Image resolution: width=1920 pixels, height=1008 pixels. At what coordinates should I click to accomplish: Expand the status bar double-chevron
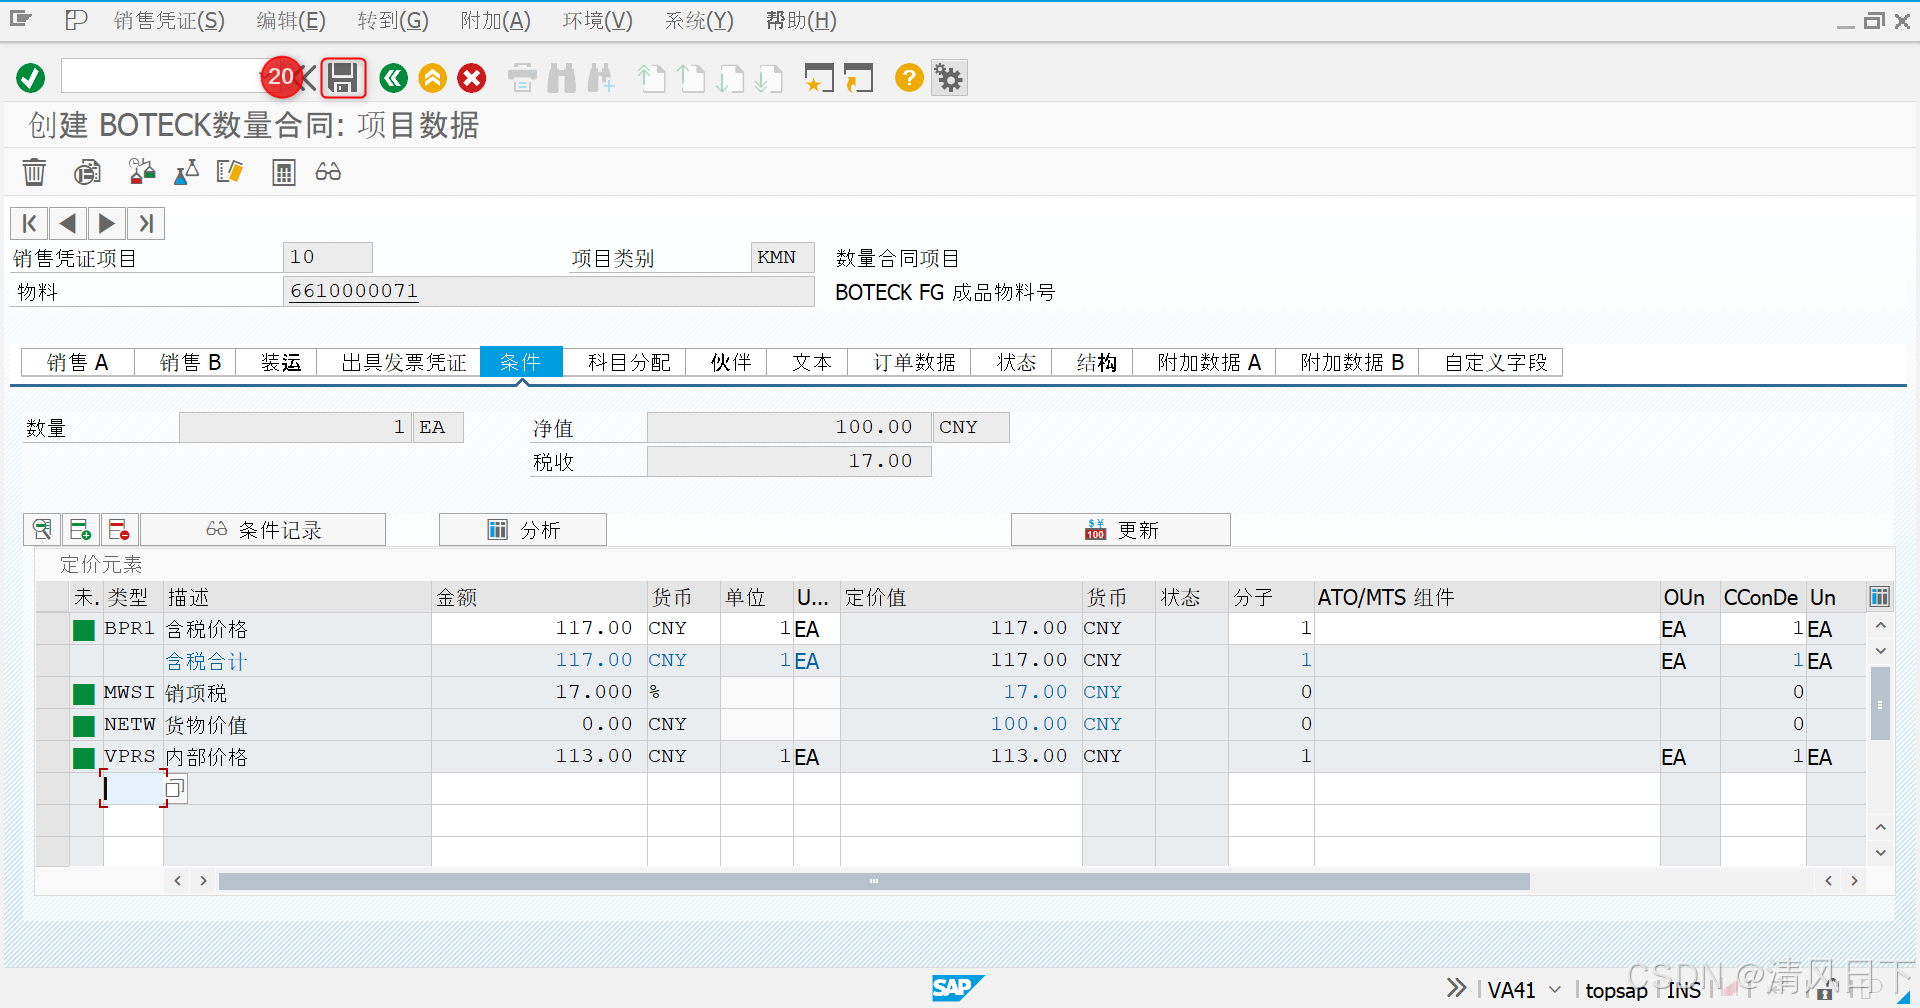tap(1455, 987)
